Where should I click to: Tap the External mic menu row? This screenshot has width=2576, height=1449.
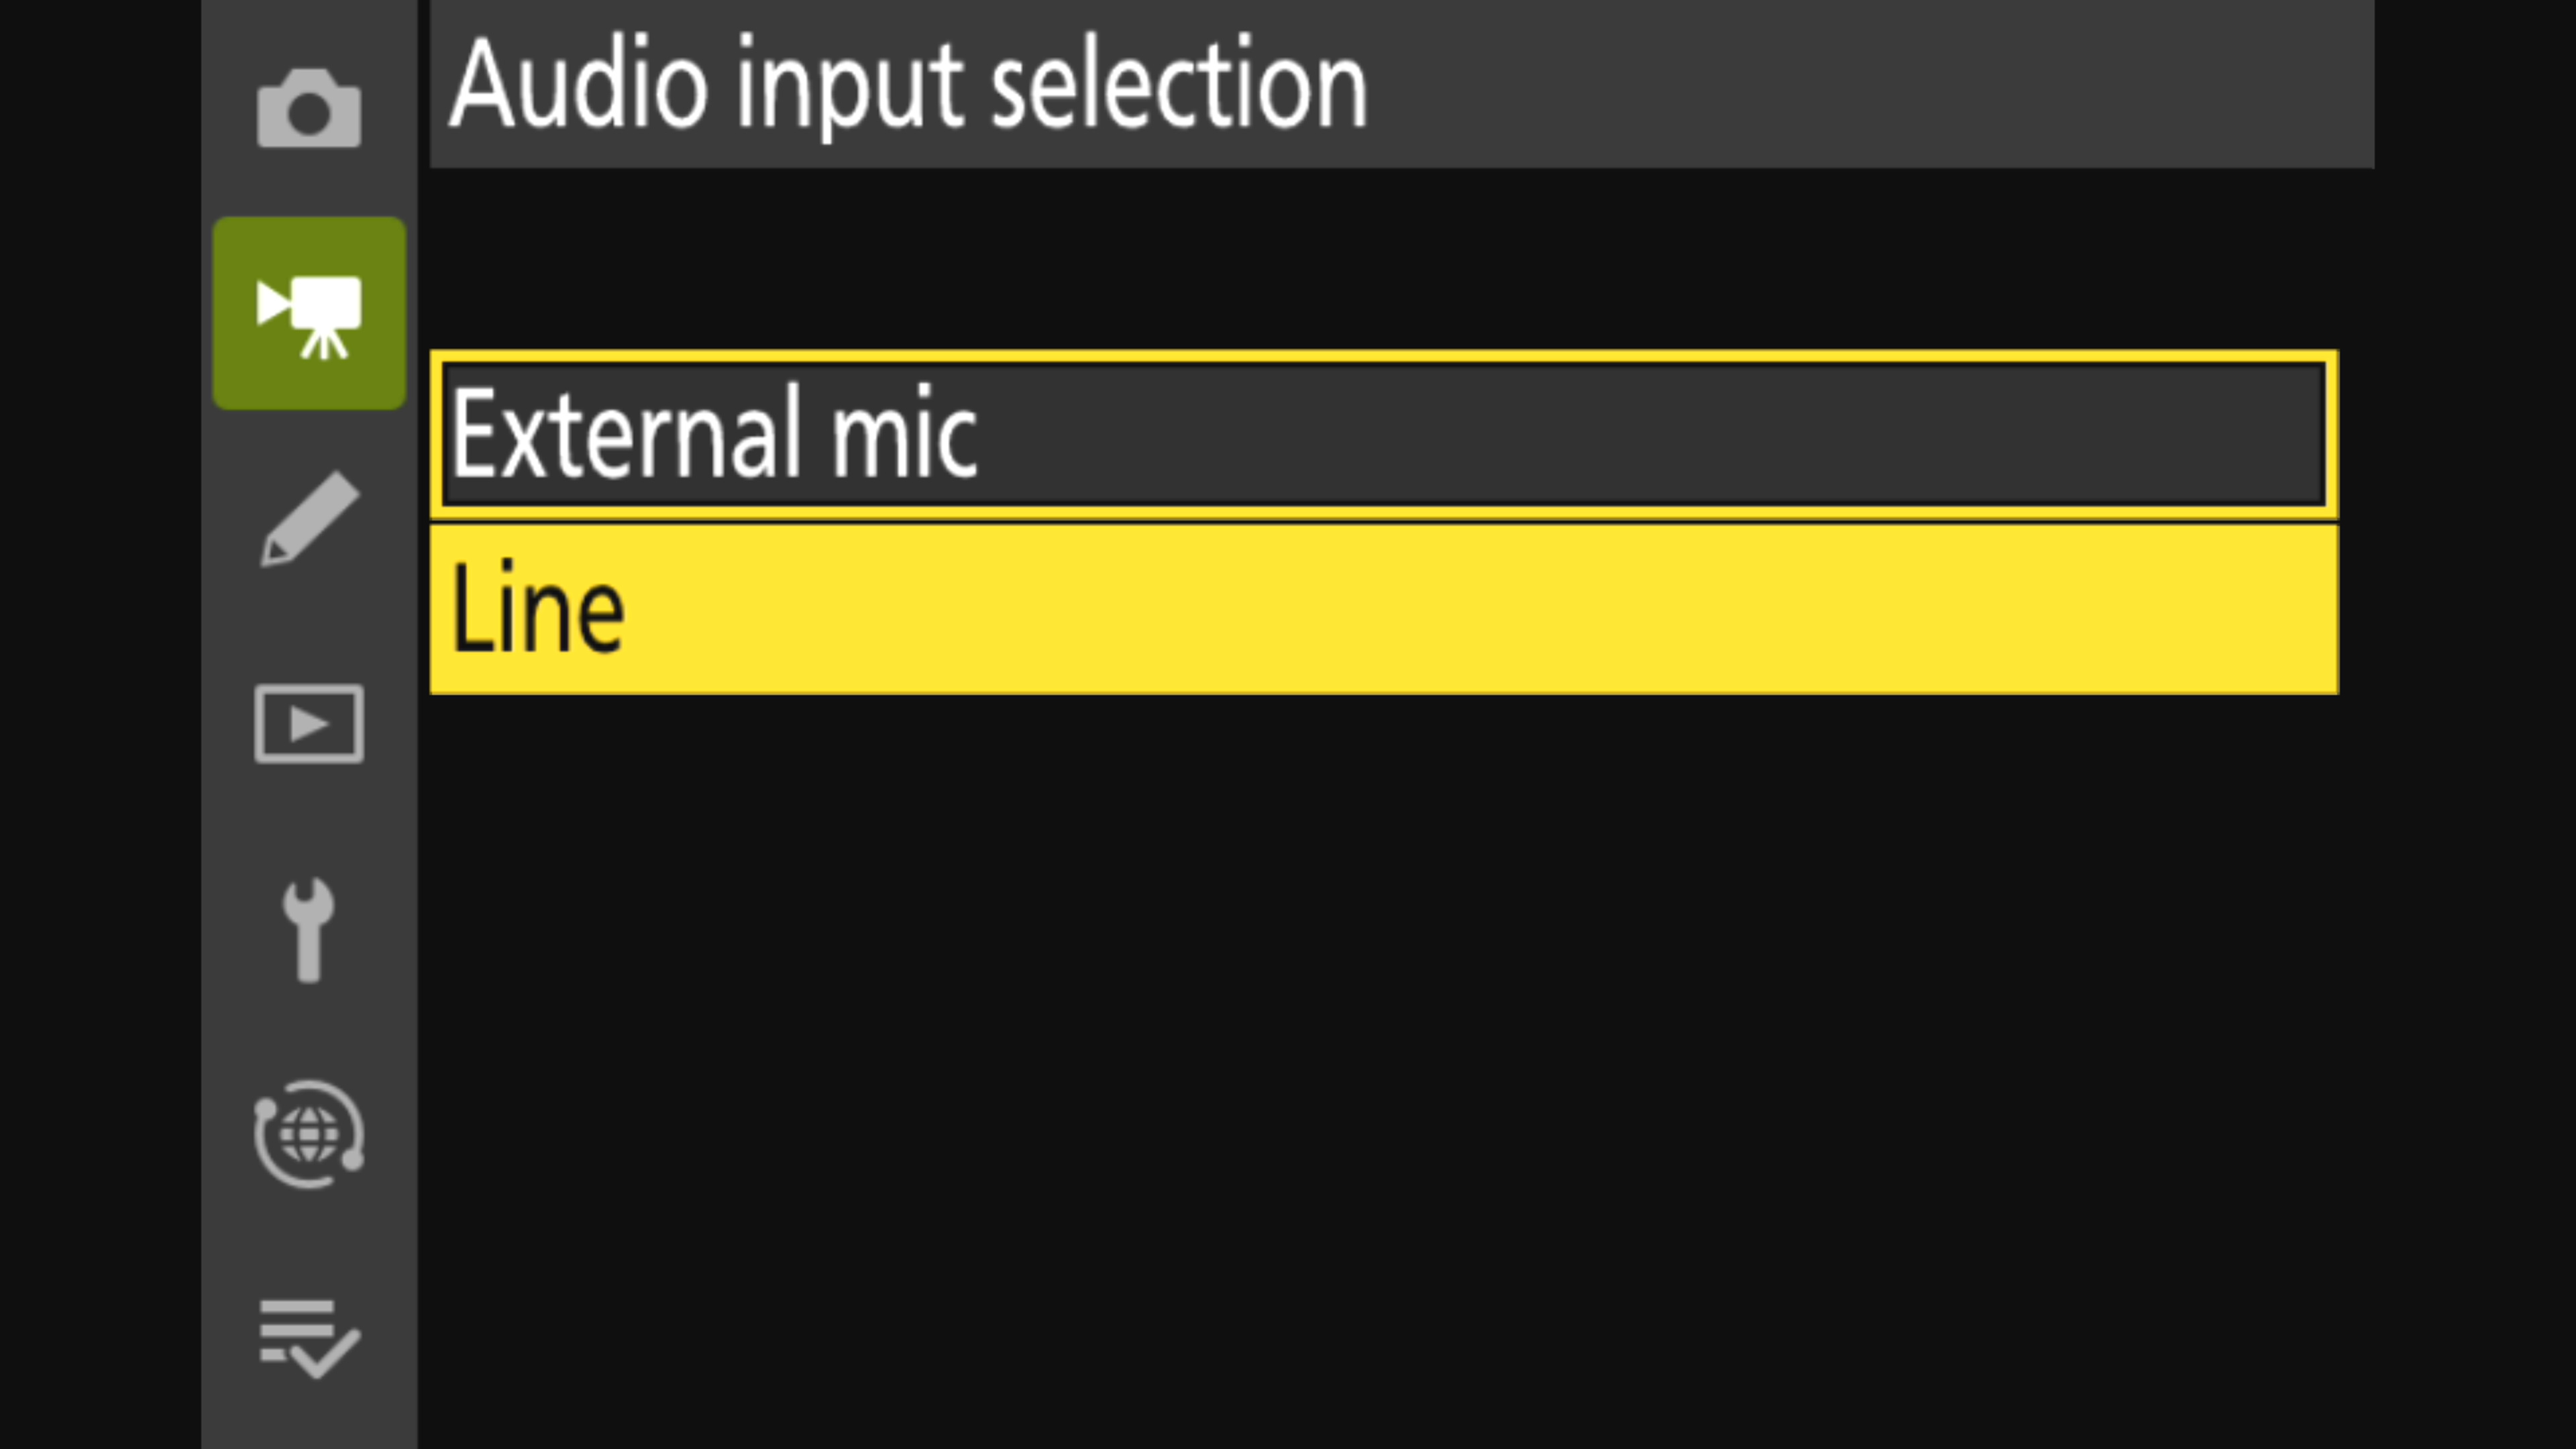(x=1383, y=435)
